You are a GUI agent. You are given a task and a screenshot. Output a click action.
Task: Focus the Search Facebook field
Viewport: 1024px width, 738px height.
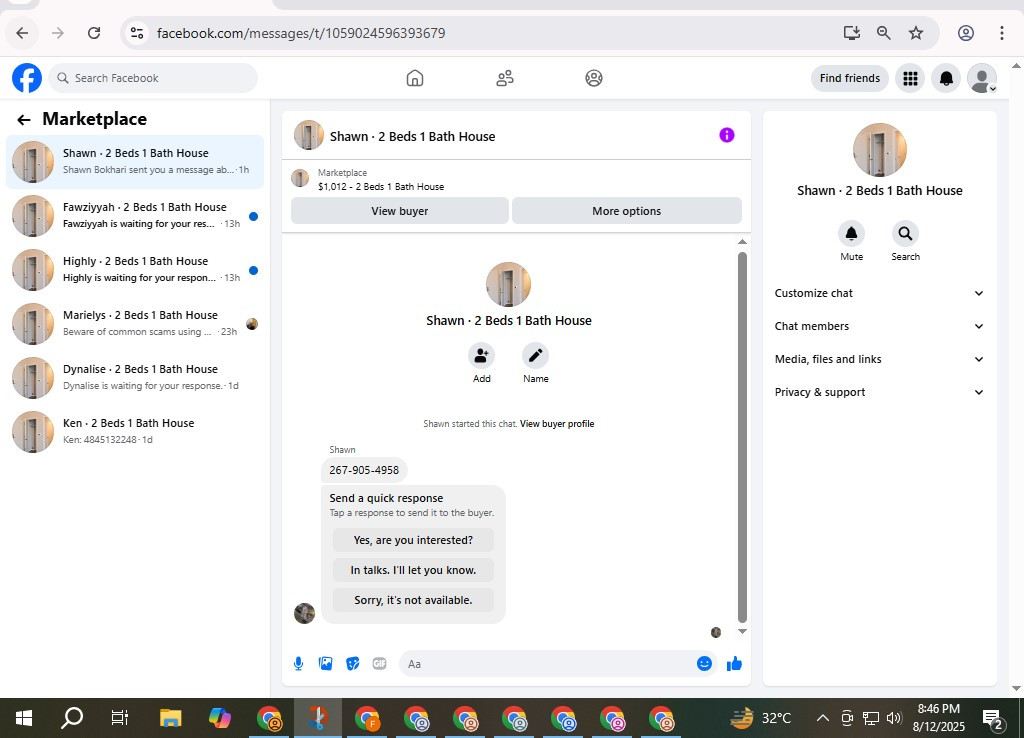(x=153, y=78)
